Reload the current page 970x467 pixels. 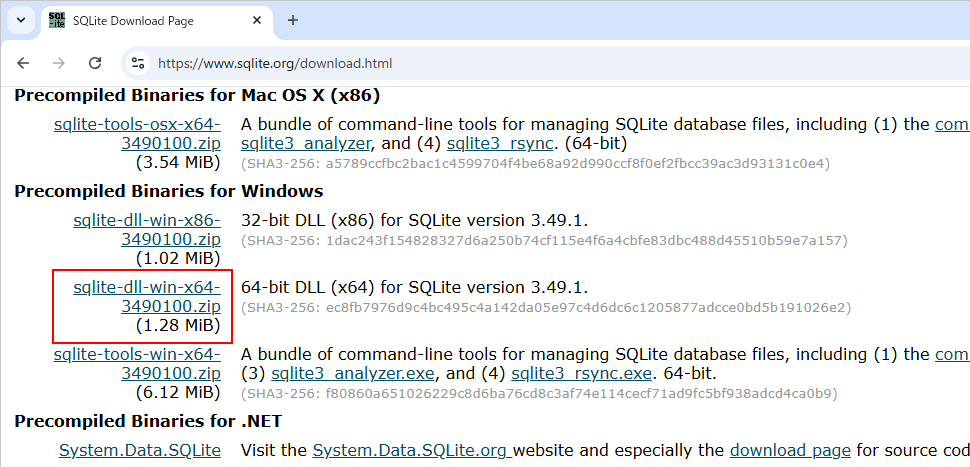tap(95, 63)
